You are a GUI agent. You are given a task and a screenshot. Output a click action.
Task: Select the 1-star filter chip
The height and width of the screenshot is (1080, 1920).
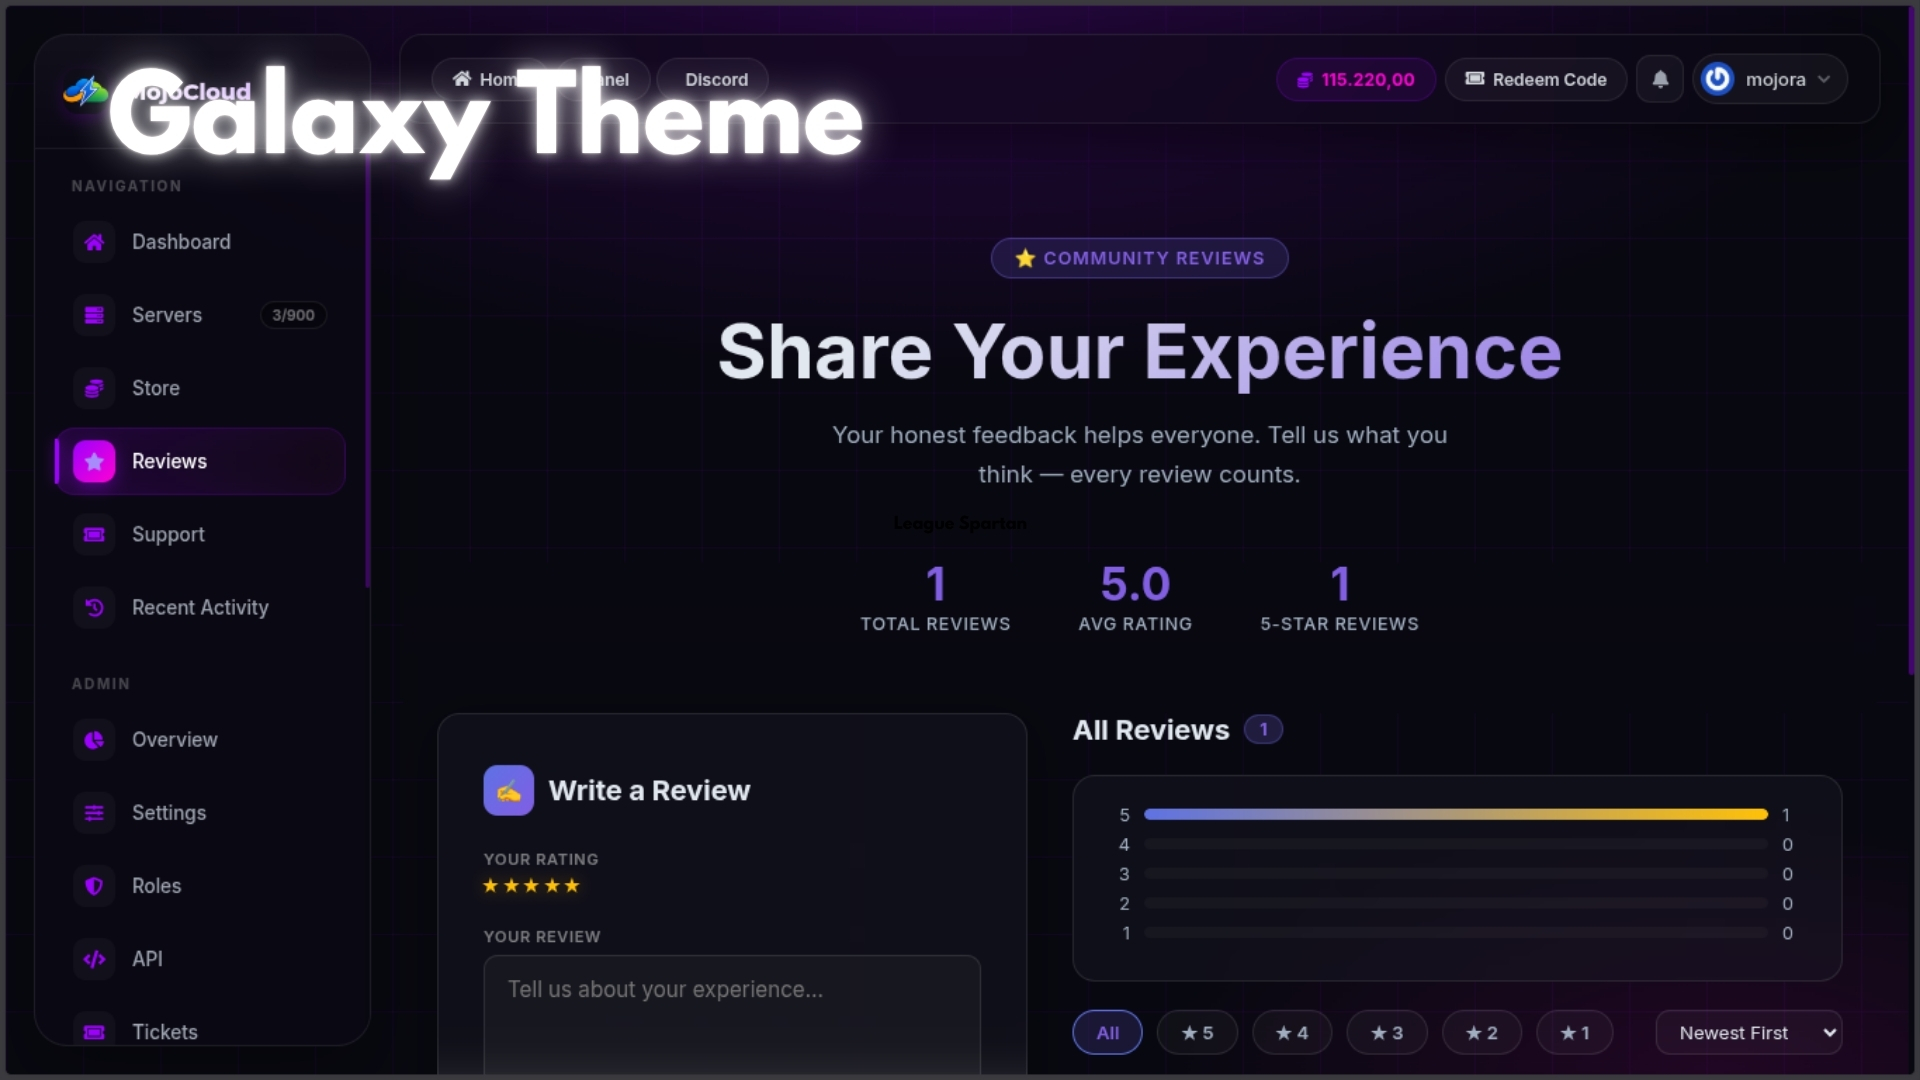click(1574, 1033)
